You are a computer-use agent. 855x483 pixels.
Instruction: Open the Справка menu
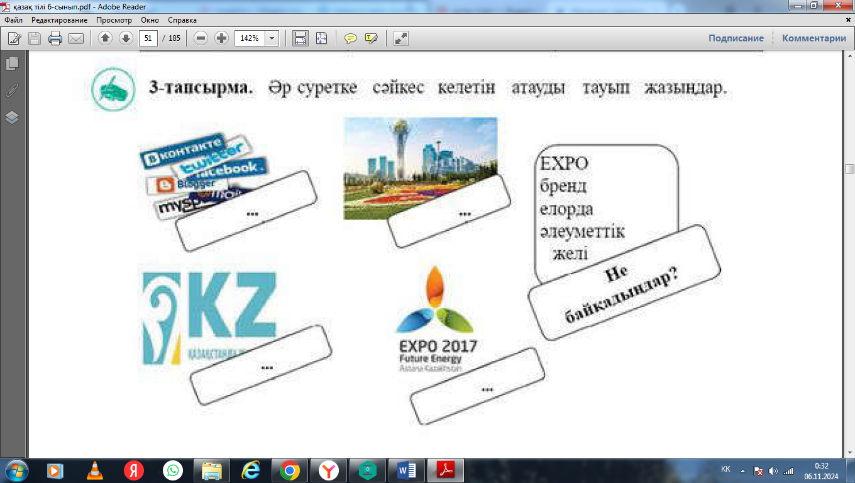point(182,20)
